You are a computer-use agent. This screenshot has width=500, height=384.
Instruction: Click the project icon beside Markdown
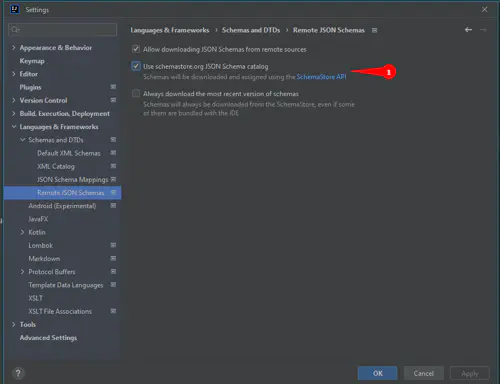click(x=113, y=258)
